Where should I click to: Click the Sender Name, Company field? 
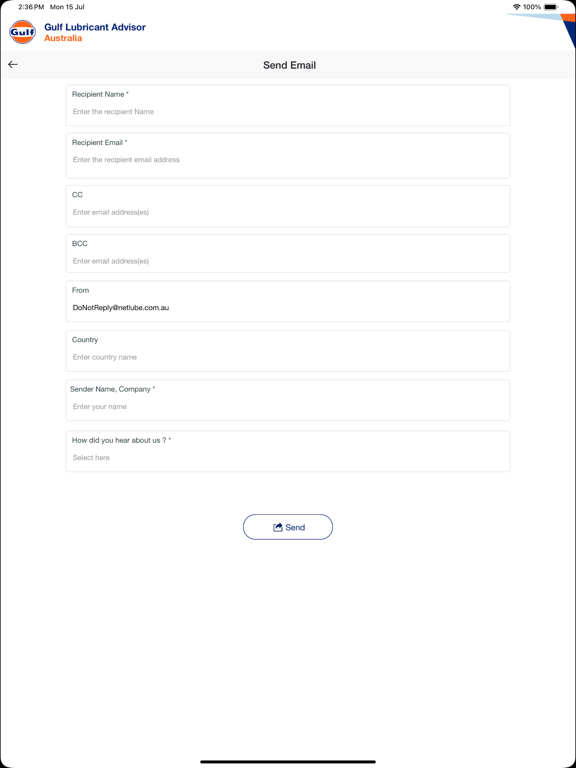(288, 400)
